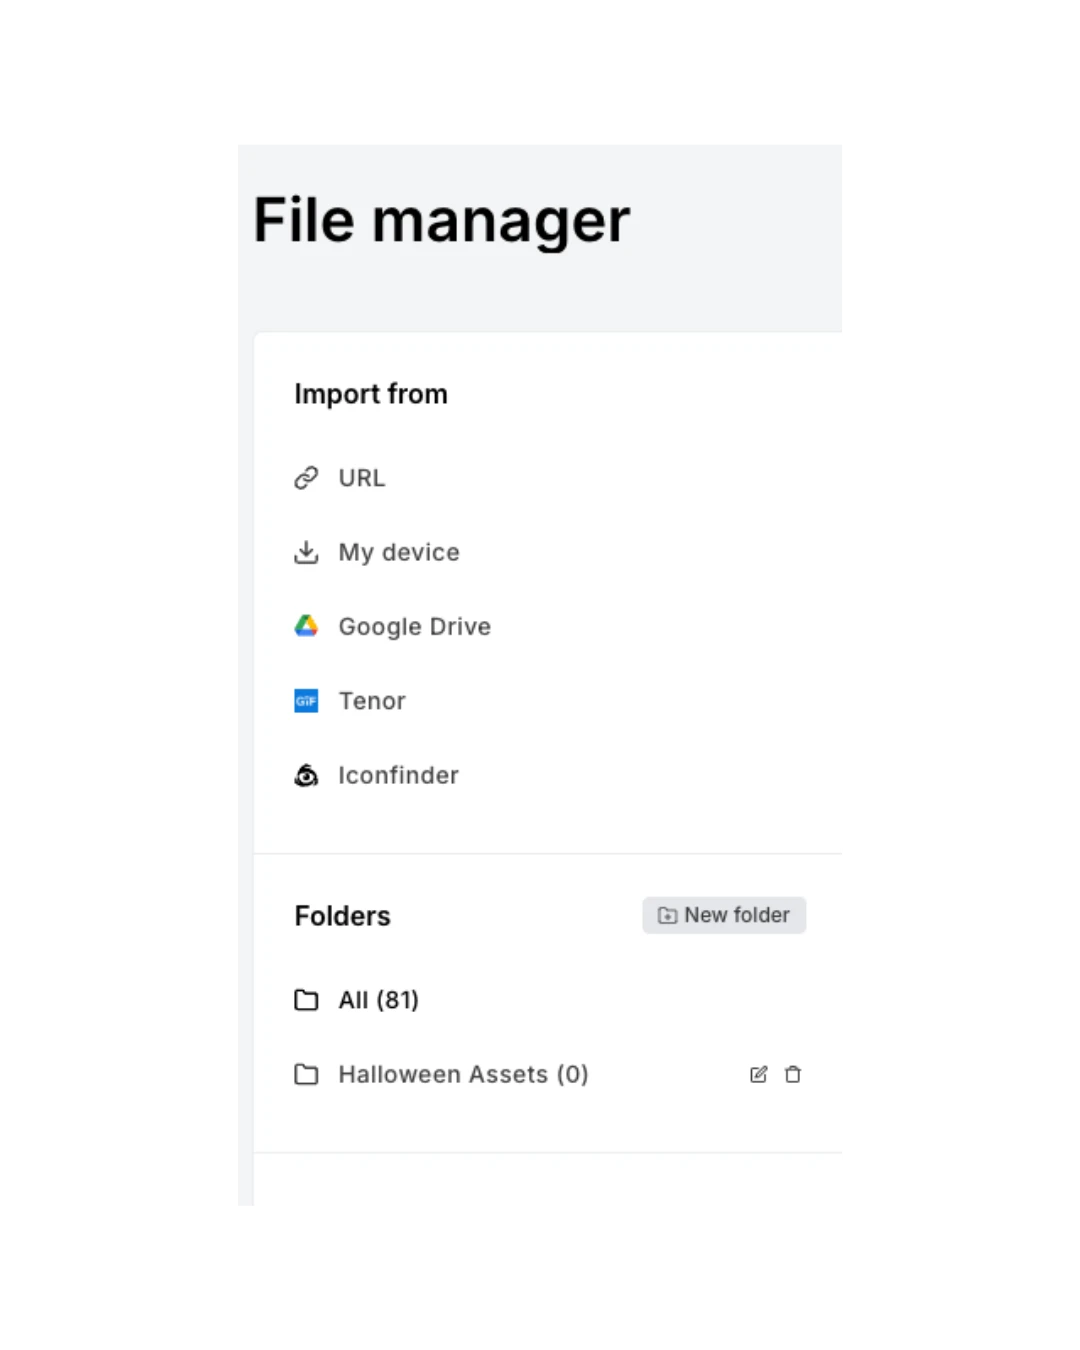Delete Halloween Assets using the trash icon
1080x1350 pixels.
pos(793,1074)
